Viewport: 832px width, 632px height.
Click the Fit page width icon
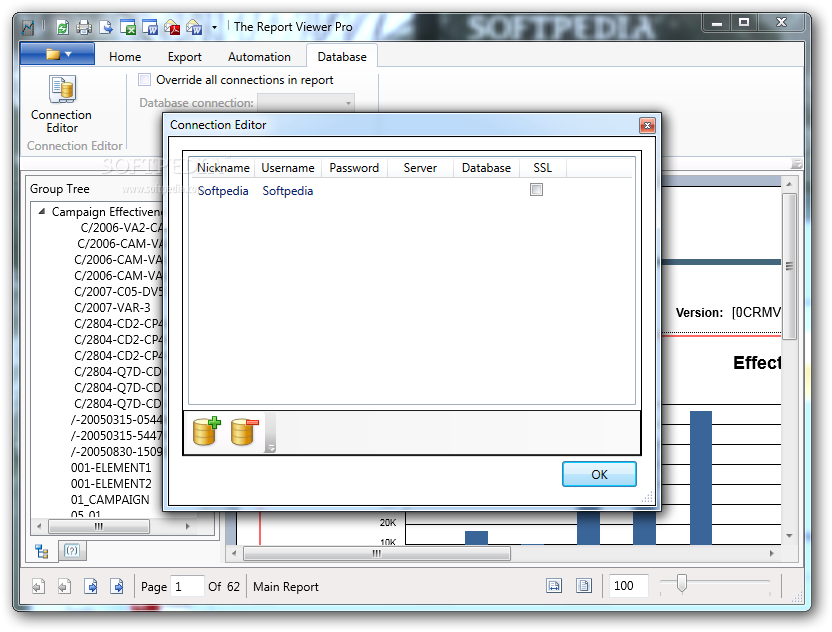coord(554,586)
